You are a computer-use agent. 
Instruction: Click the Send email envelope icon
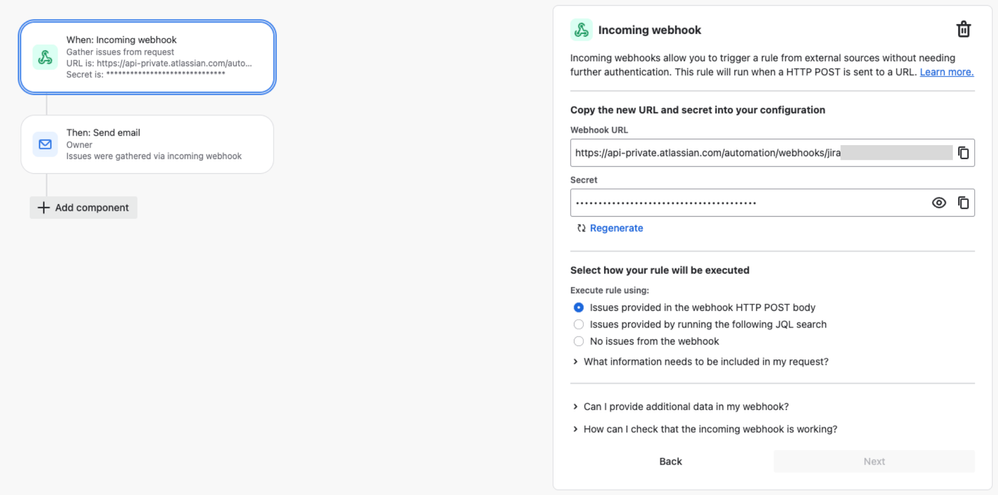click(x=45, y=144)
